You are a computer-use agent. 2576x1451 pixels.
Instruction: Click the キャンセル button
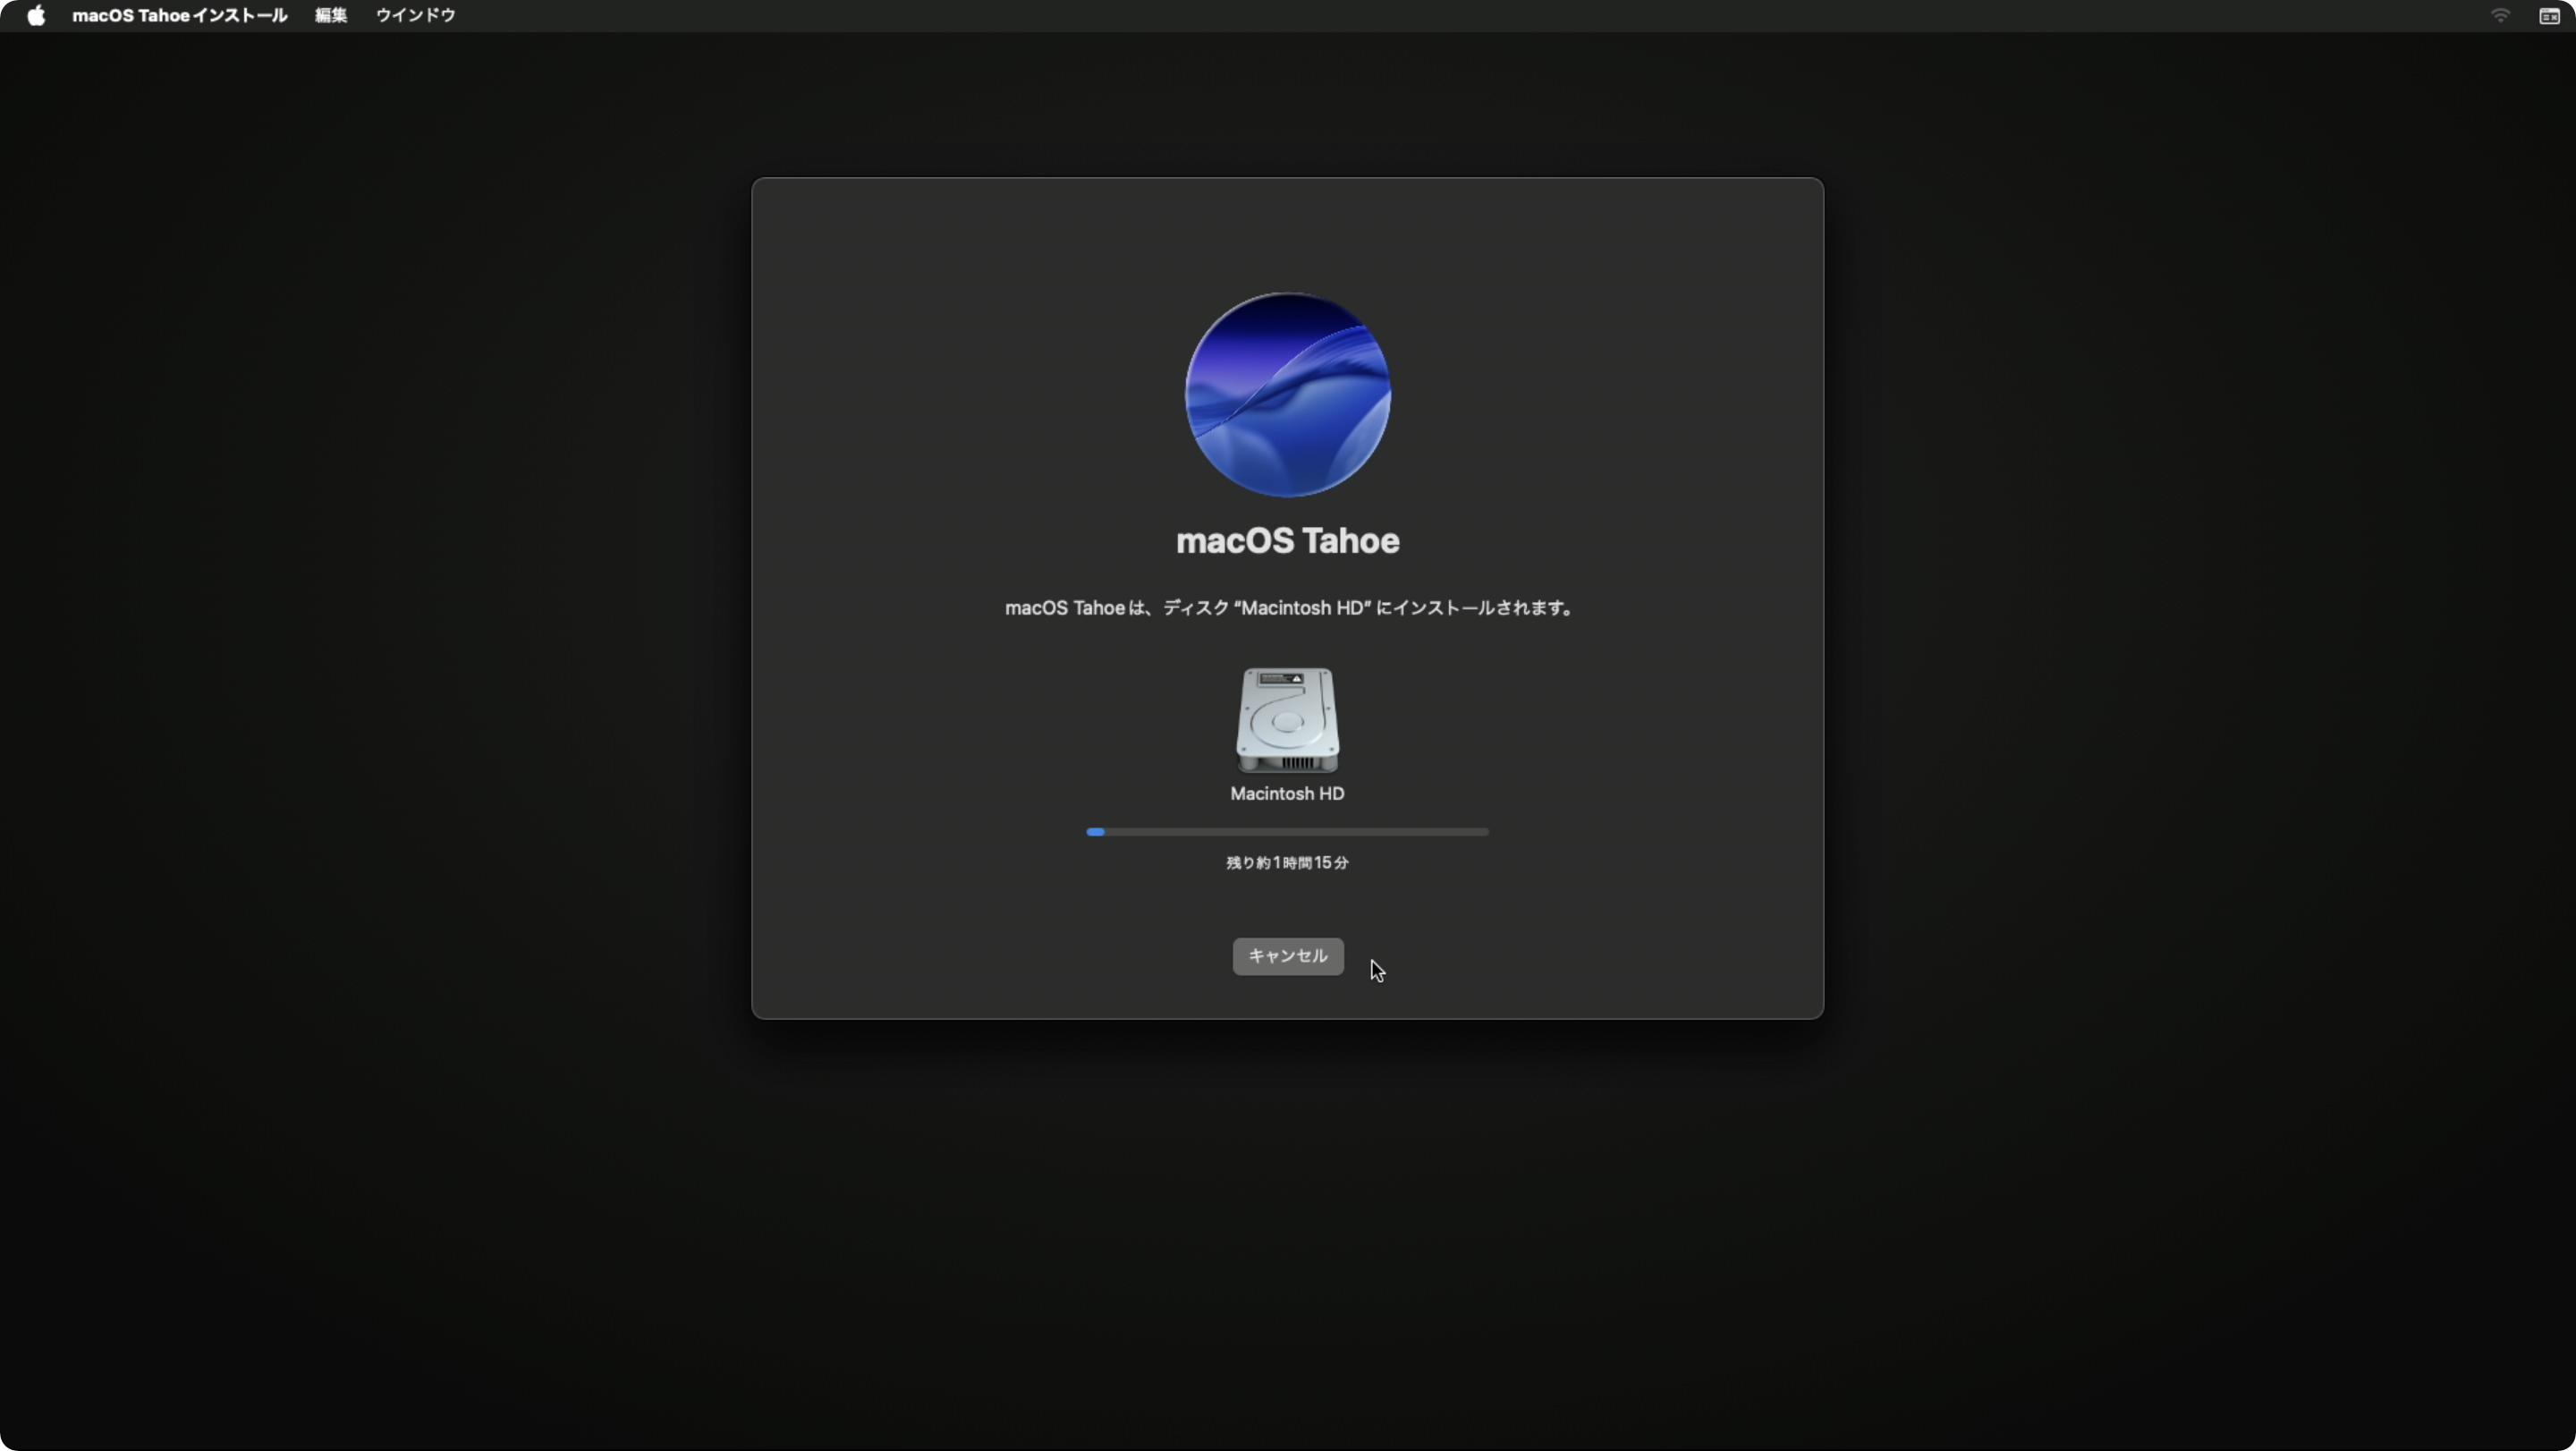tap(1288, 956)
